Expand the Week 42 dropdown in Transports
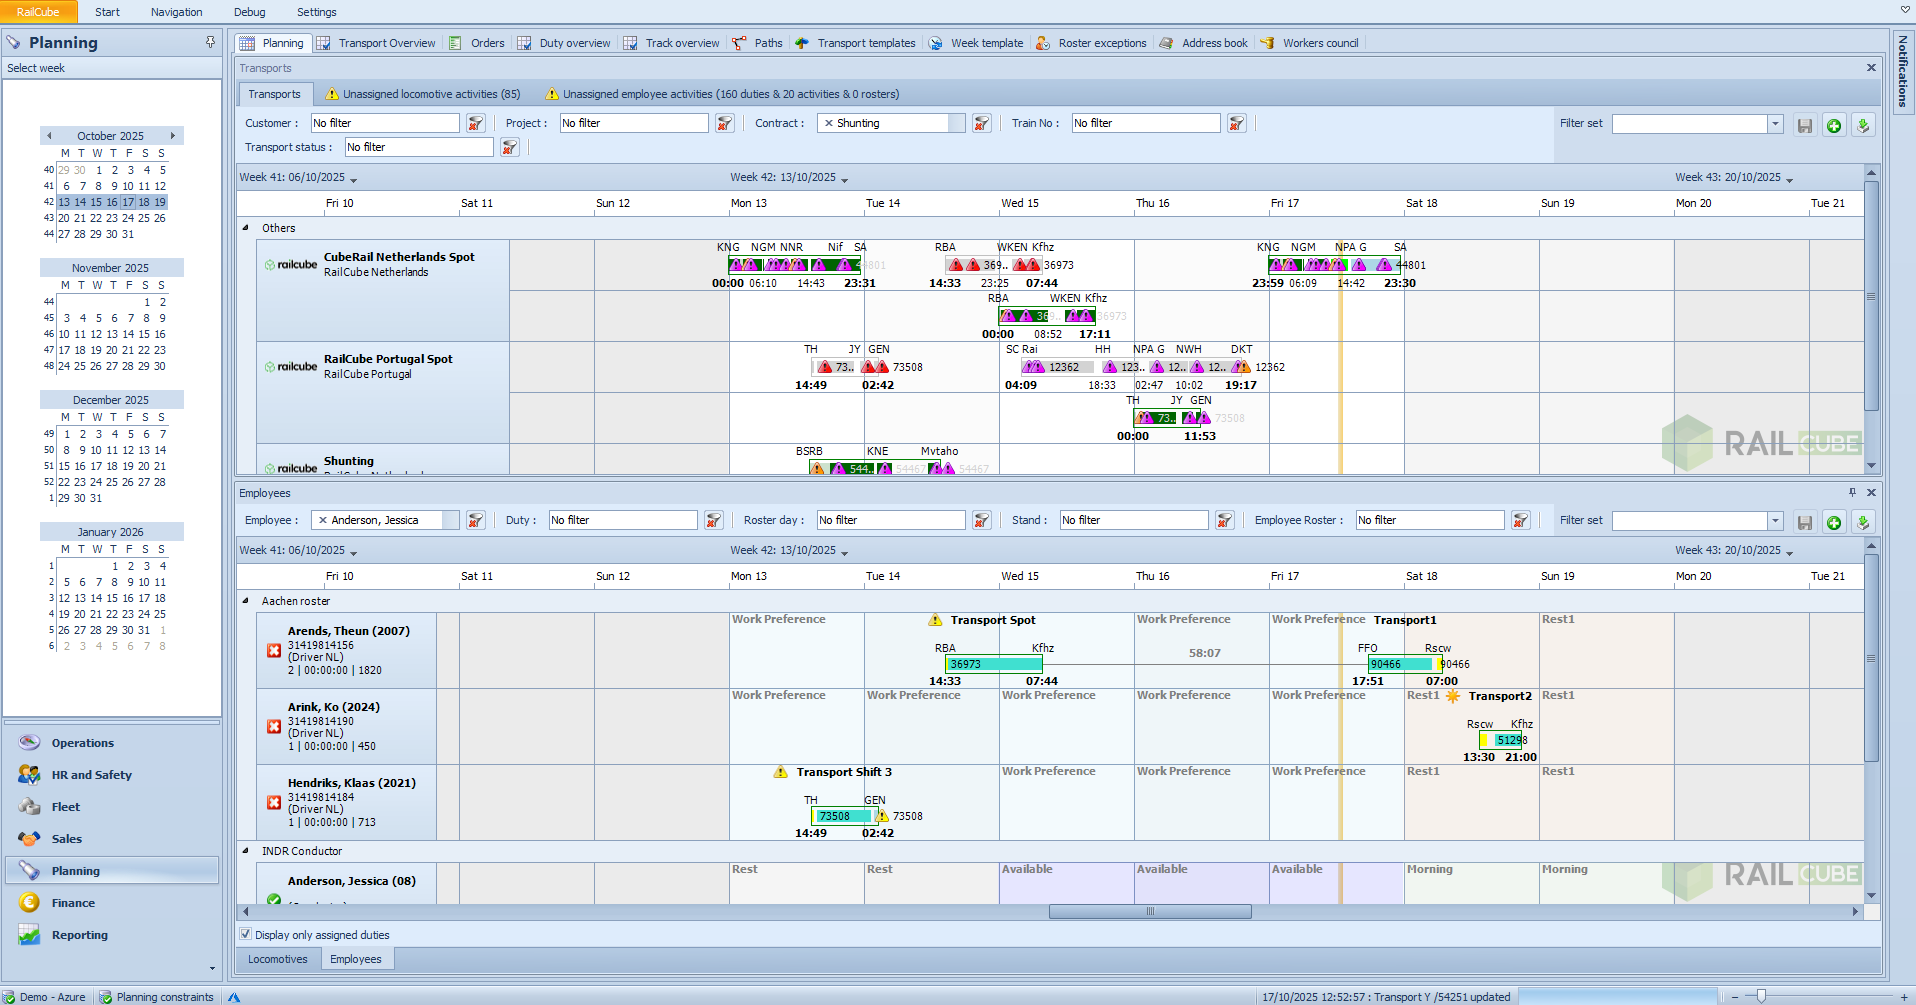1916x1005 pixels. 845,179
